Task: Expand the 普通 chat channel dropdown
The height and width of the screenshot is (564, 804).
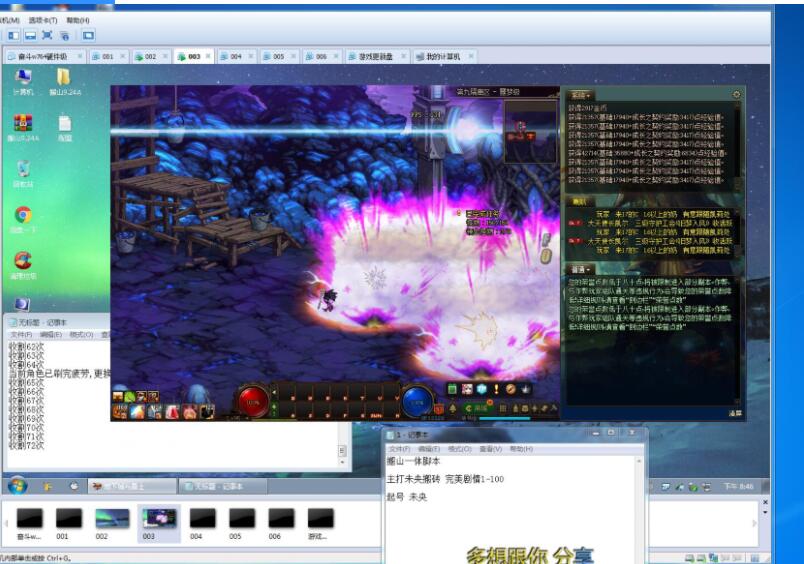Action: pyautogui.click(x=580, y=269)
